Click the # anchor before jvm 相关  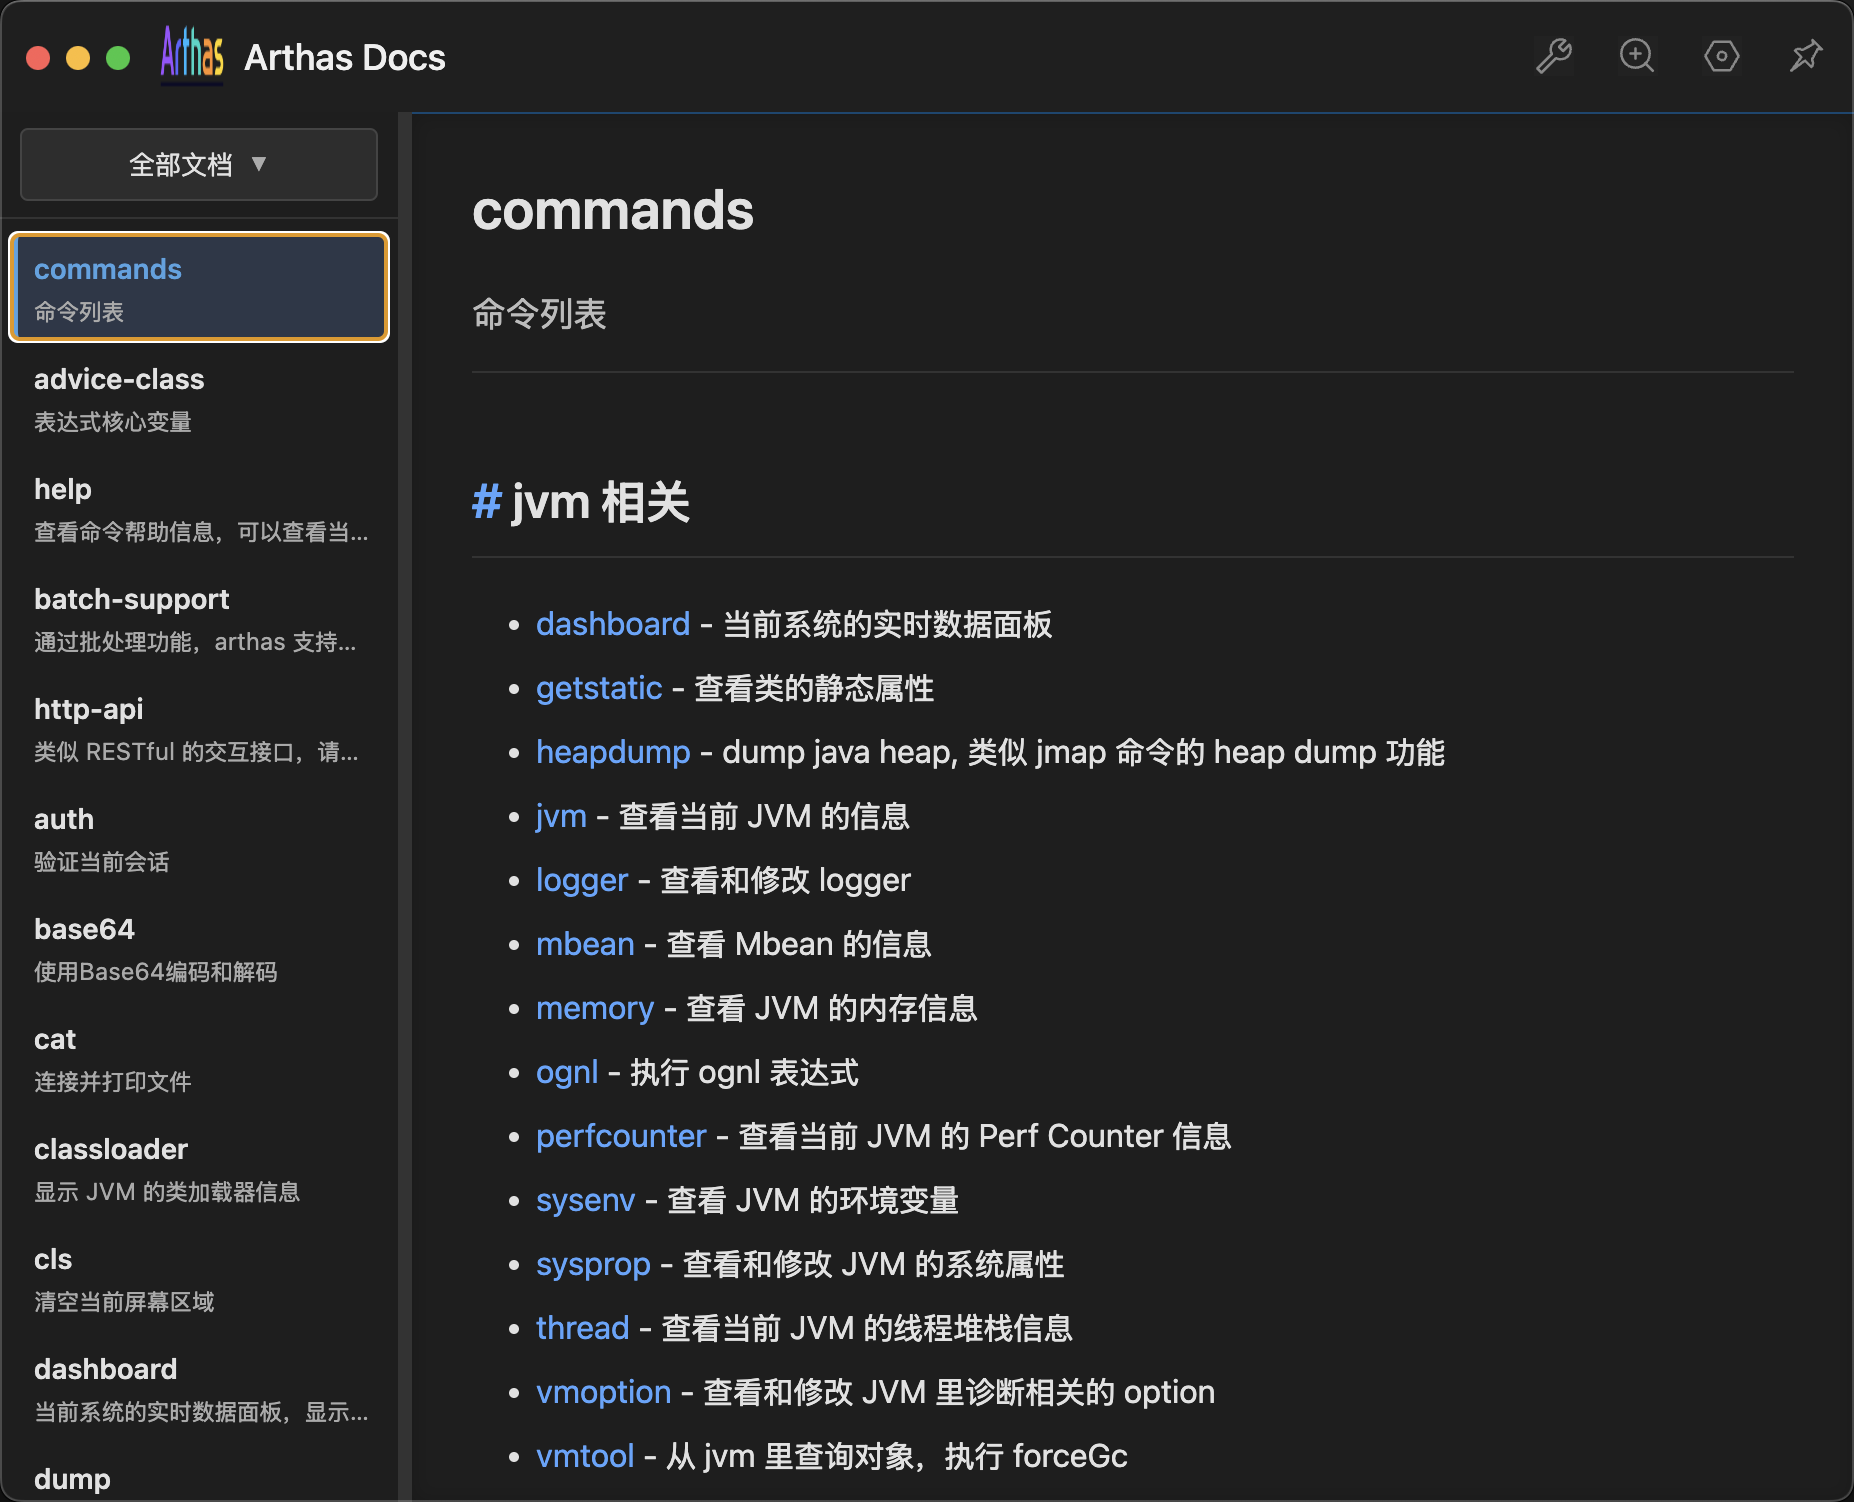coord(486,501)
